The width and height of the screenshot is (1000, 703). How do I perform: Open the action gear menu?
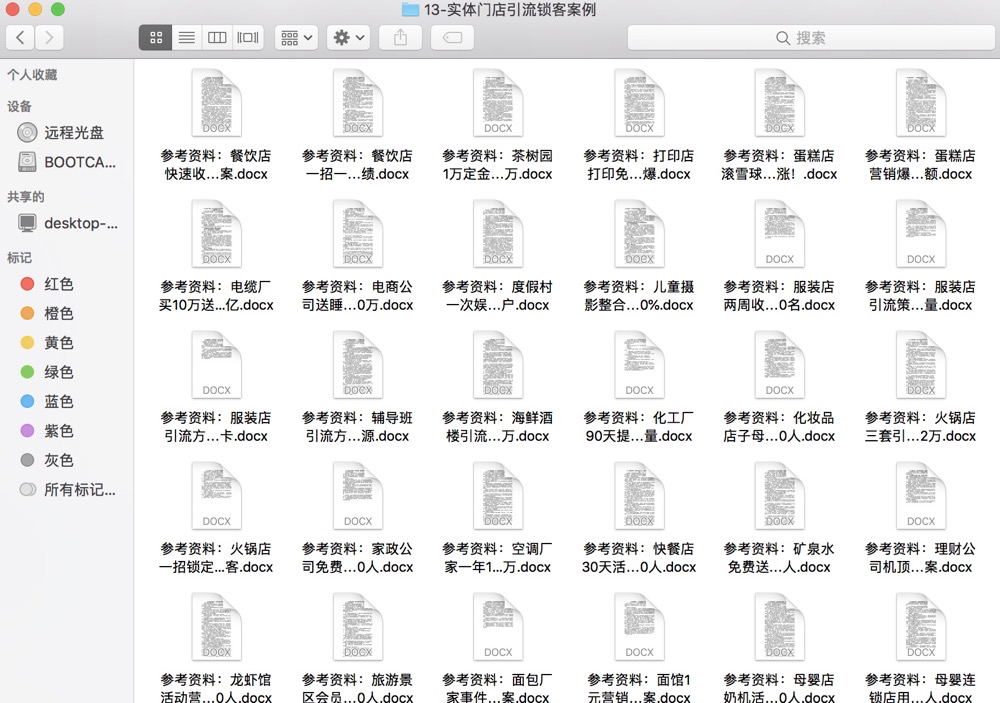coord(345,37)
